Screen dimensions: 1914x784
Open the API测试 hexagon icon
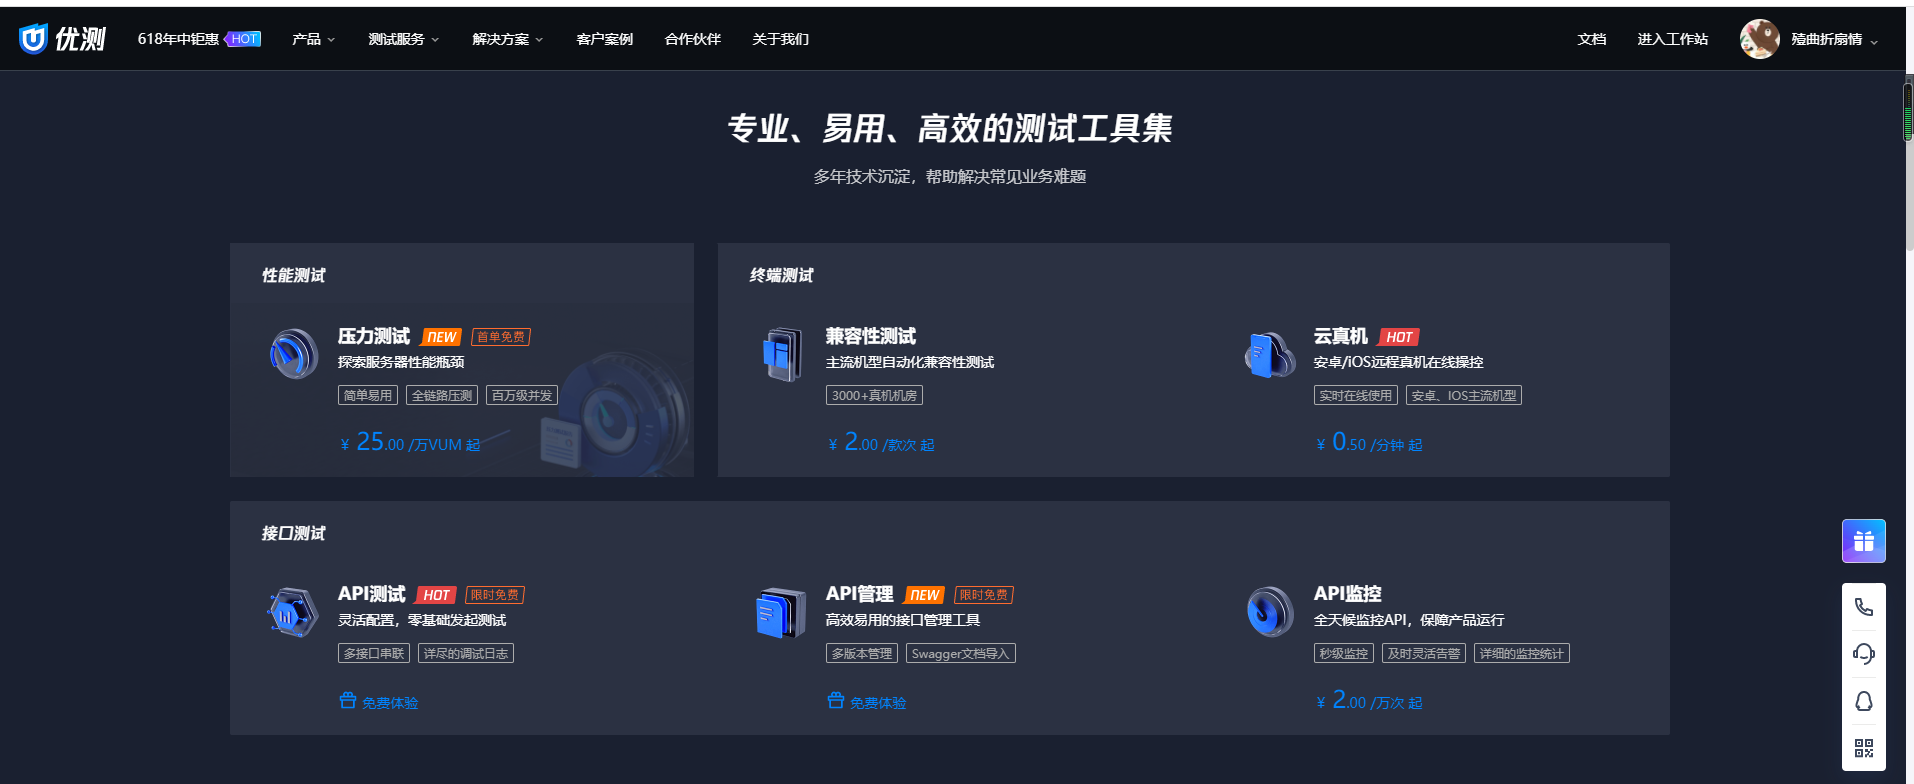[x=293, y=612]
